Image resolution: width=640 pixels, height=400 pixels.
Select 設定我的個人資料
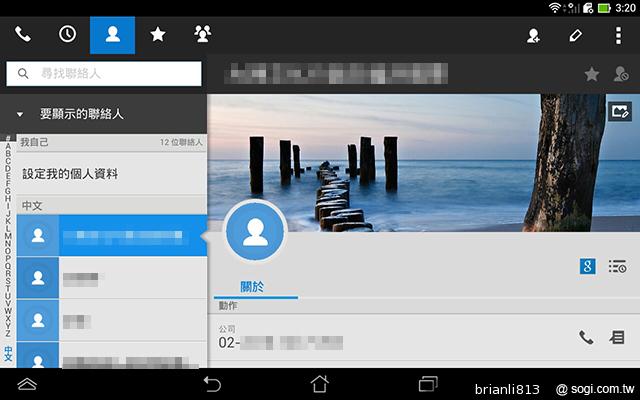pyautogui.click(x=84, y=174)
